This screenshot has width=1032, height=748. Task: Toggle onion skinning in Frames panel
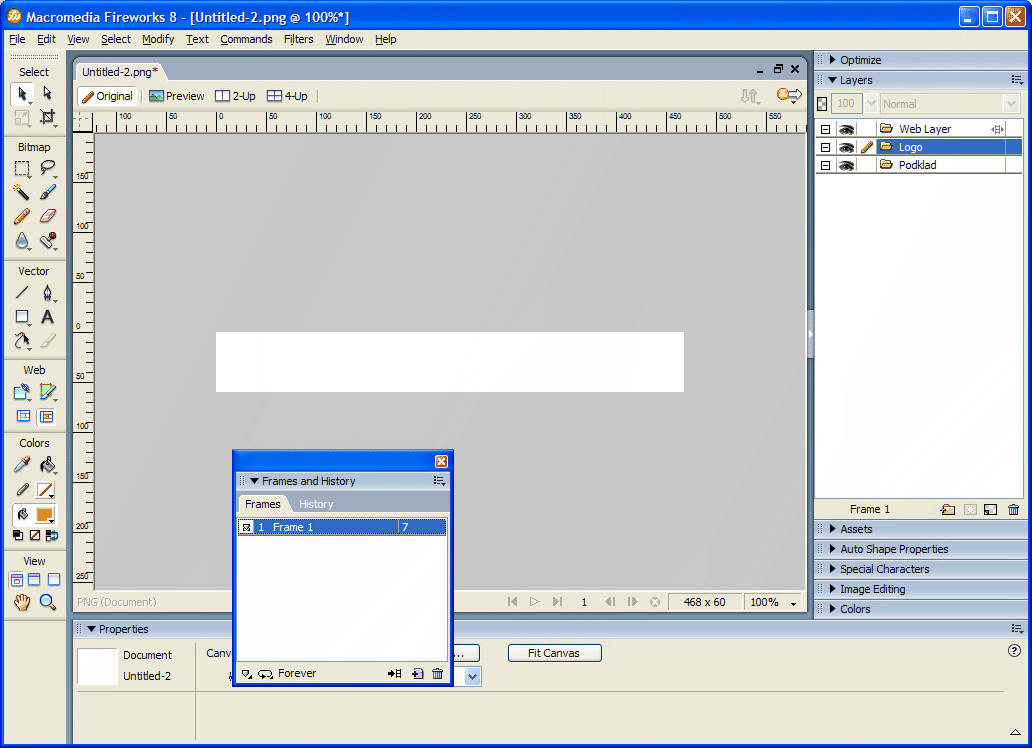pos(247,674)
